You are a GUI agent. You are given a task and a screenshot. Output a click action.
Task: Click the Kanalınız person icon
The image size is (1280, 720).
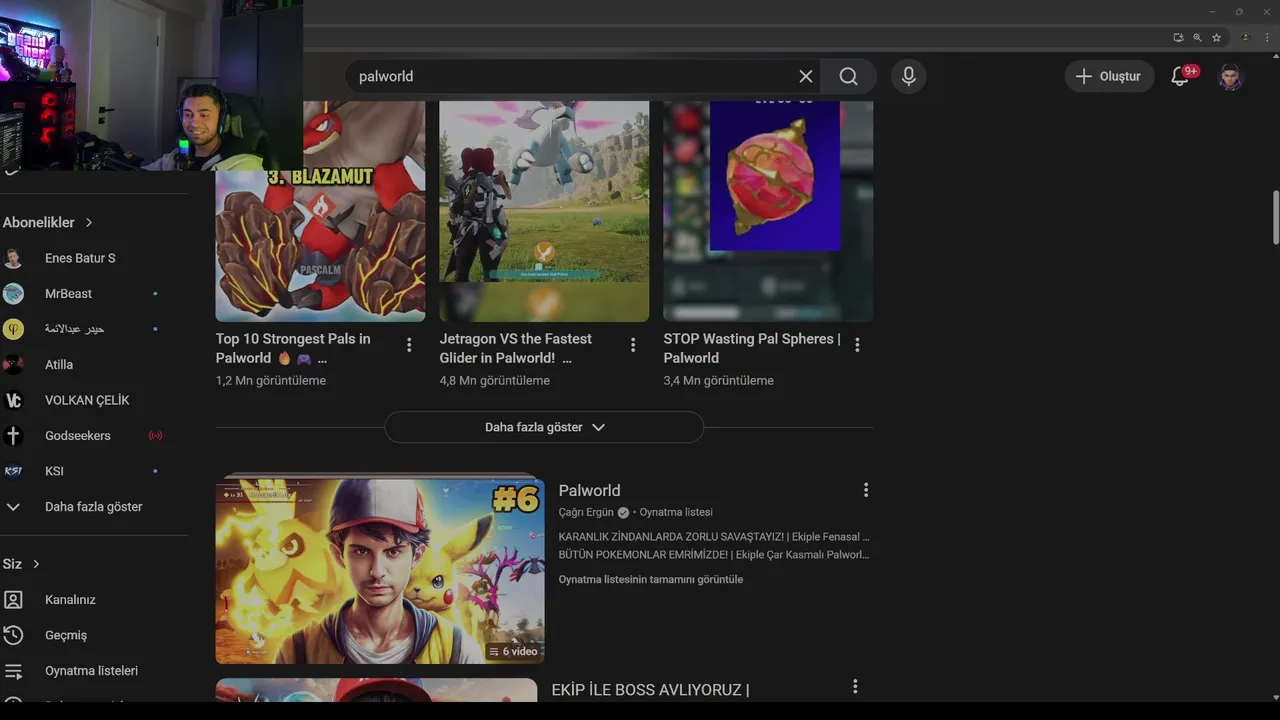(13, 600)
